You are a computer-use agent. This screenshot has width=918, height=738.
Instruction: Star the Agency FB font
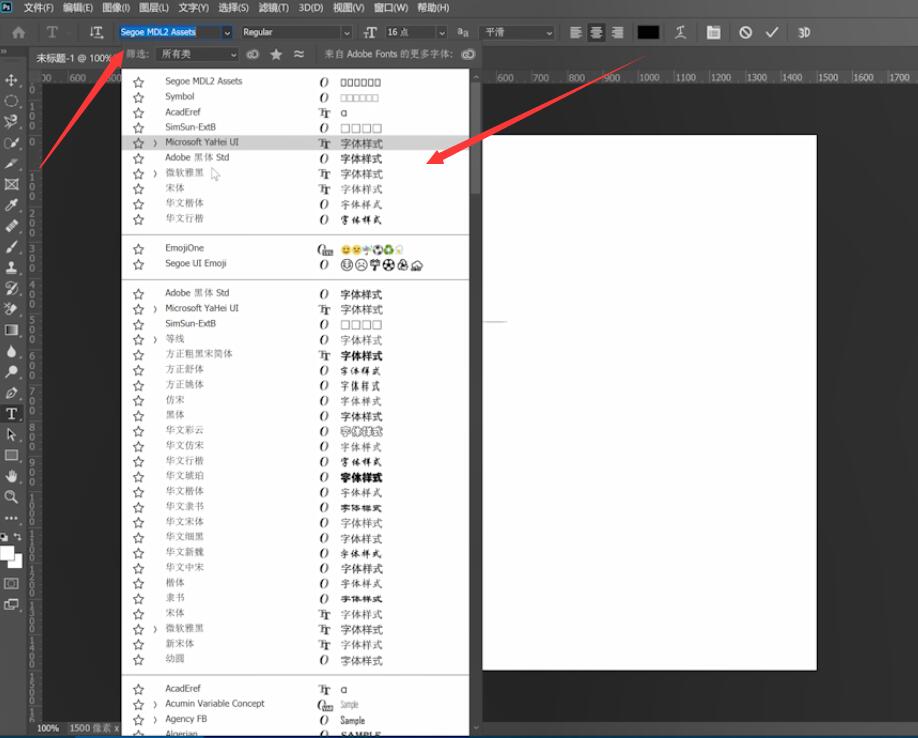tap(138, 720)
